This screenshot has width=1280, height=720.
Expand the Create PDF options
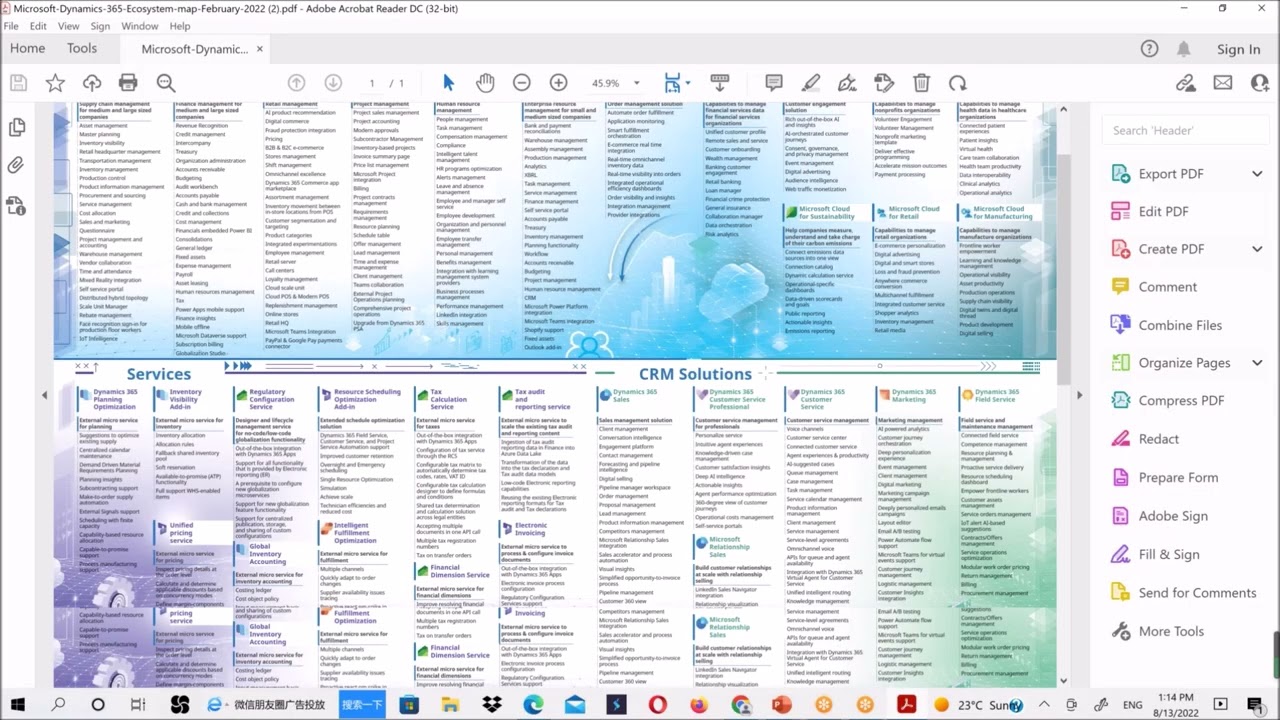click(1257, 249)
